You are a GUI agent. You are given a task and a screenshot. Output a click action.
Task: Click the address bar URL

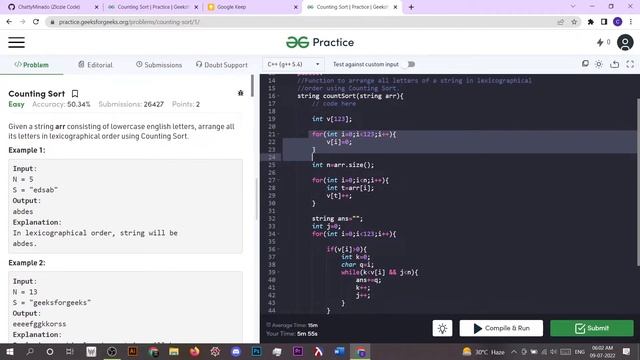click(x=129, y=22)
